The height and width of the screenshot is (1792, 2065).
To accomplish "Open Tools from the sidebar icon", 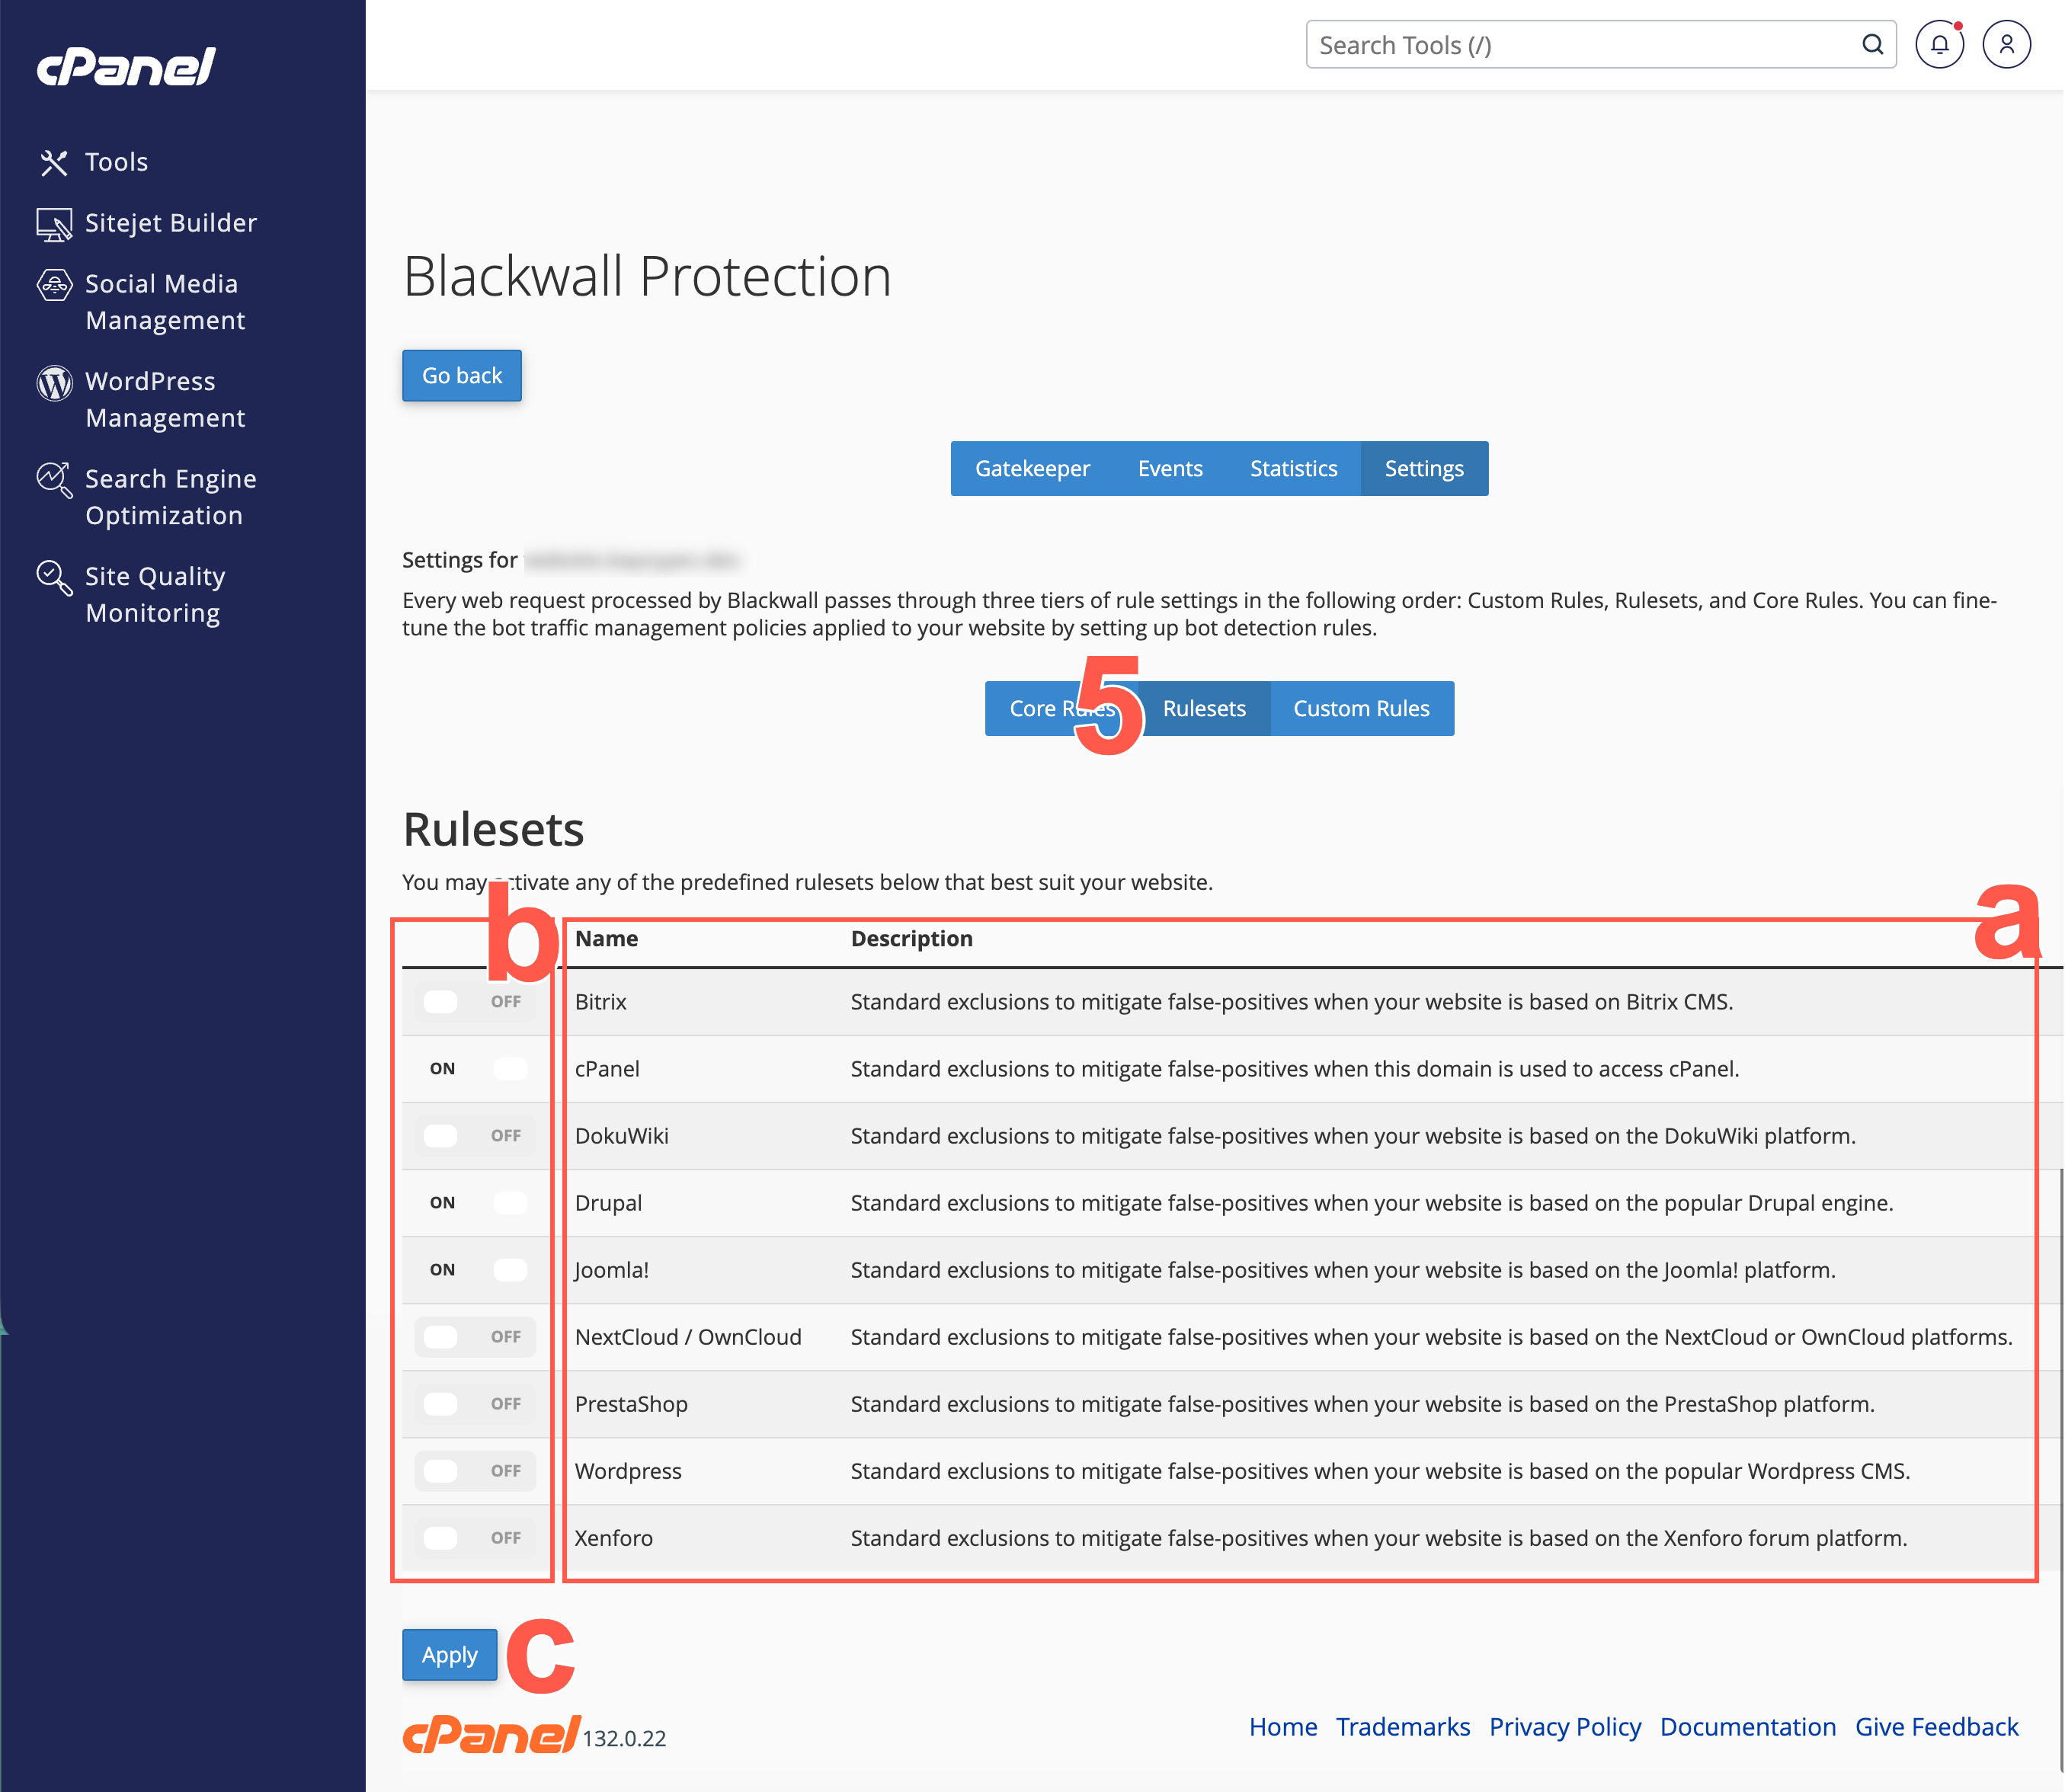I will 54,162.
